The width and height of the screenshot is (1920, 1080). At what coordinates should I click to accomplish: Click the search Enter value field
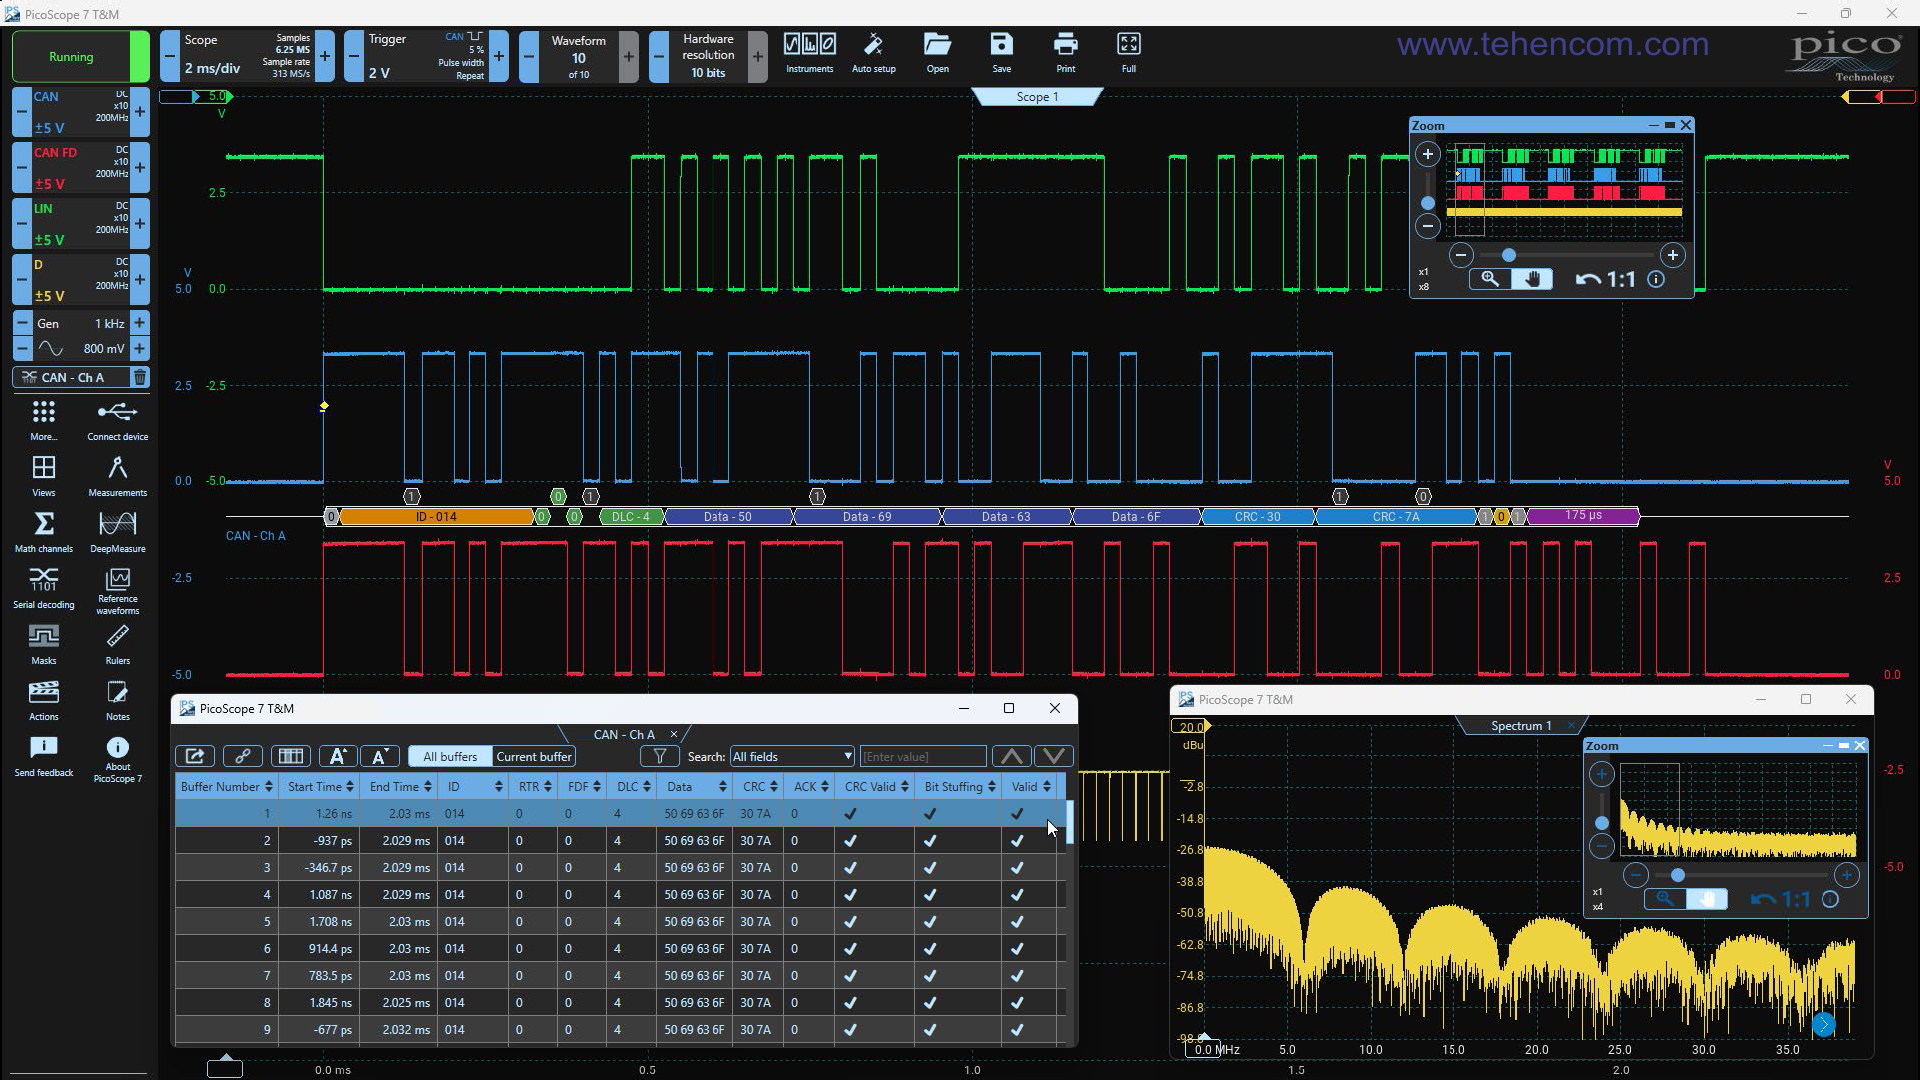click(922, 756)
